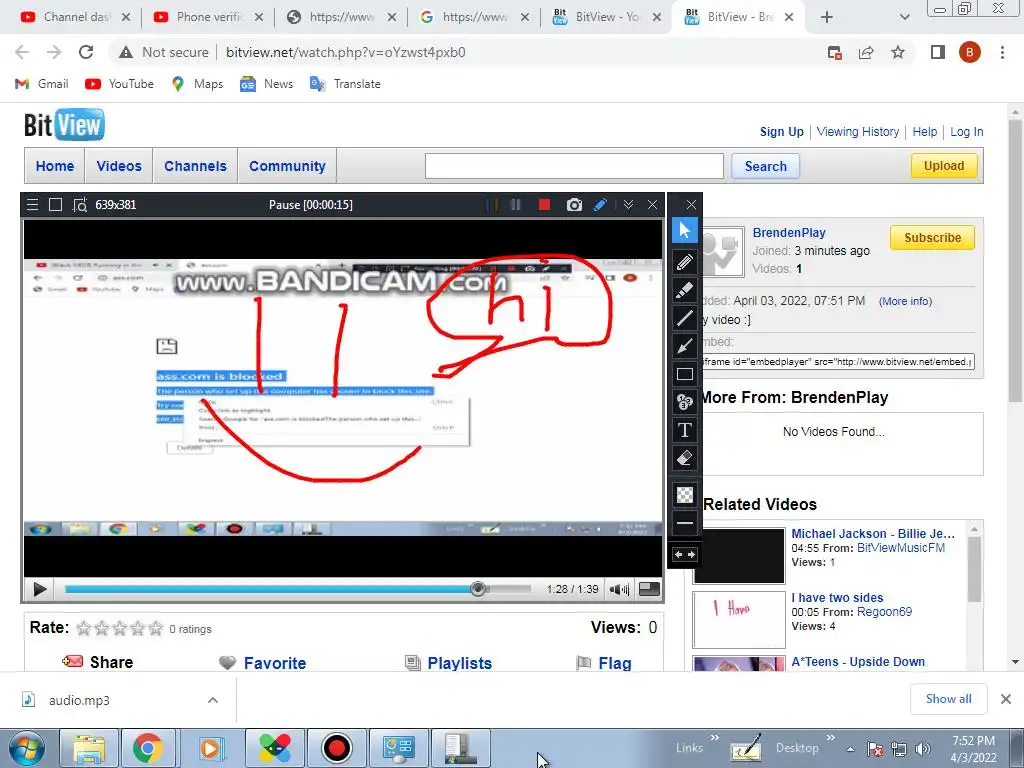Select the Bandicam line drawing tool
1024x768 pixels.
(x=684, y=319)
